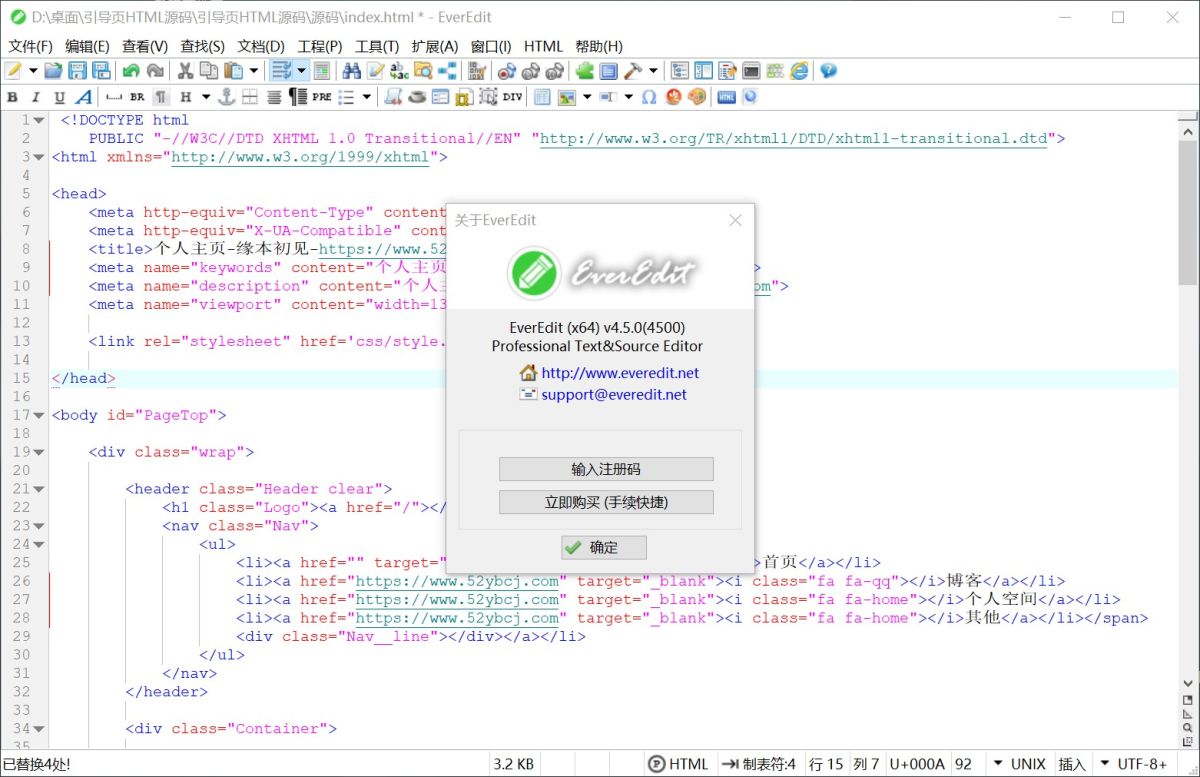This screenshot has width=1200, height=777.
Task: Click the Save all double-floppy icon
Action: pyautogui.click(x=101, y=71)
